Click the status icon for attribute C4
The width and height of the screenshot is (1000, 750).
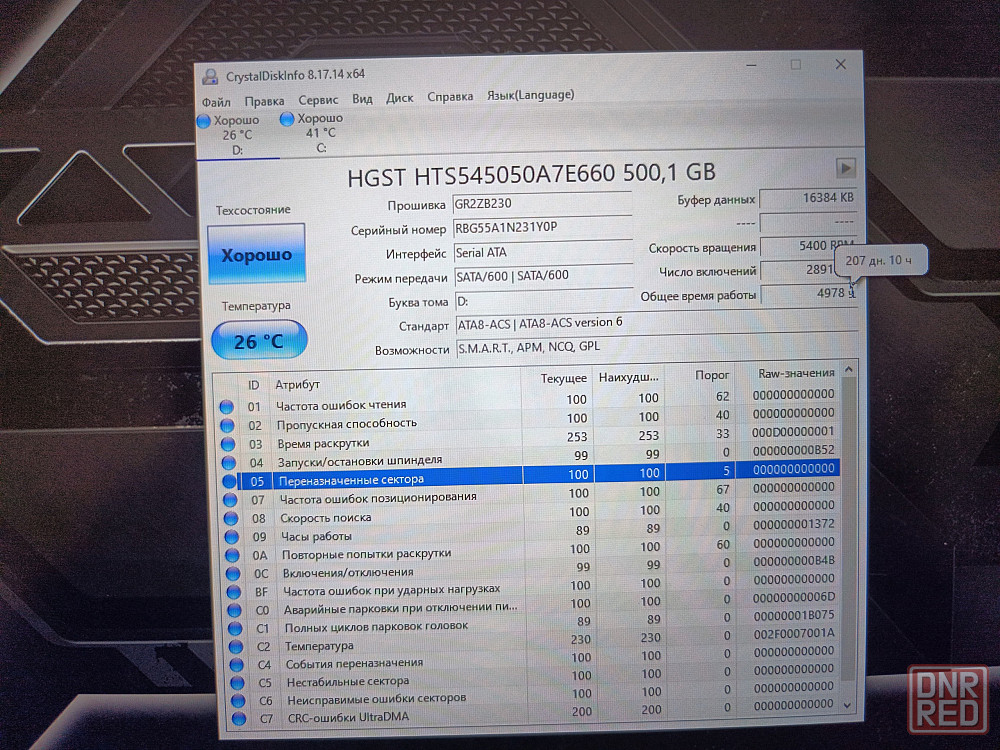pos(237,665)
